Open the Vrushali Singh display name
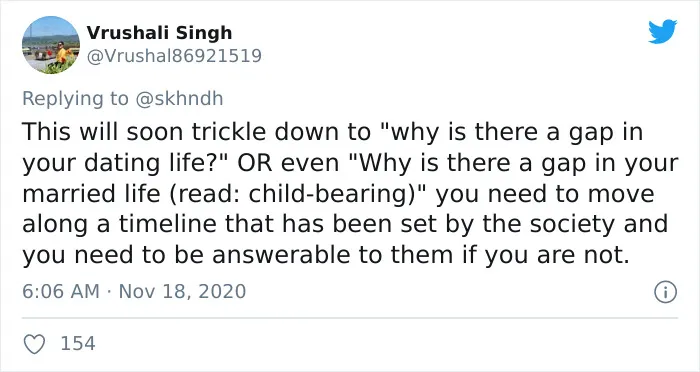The width and height of the screenshot is (700, 372). 159,33
